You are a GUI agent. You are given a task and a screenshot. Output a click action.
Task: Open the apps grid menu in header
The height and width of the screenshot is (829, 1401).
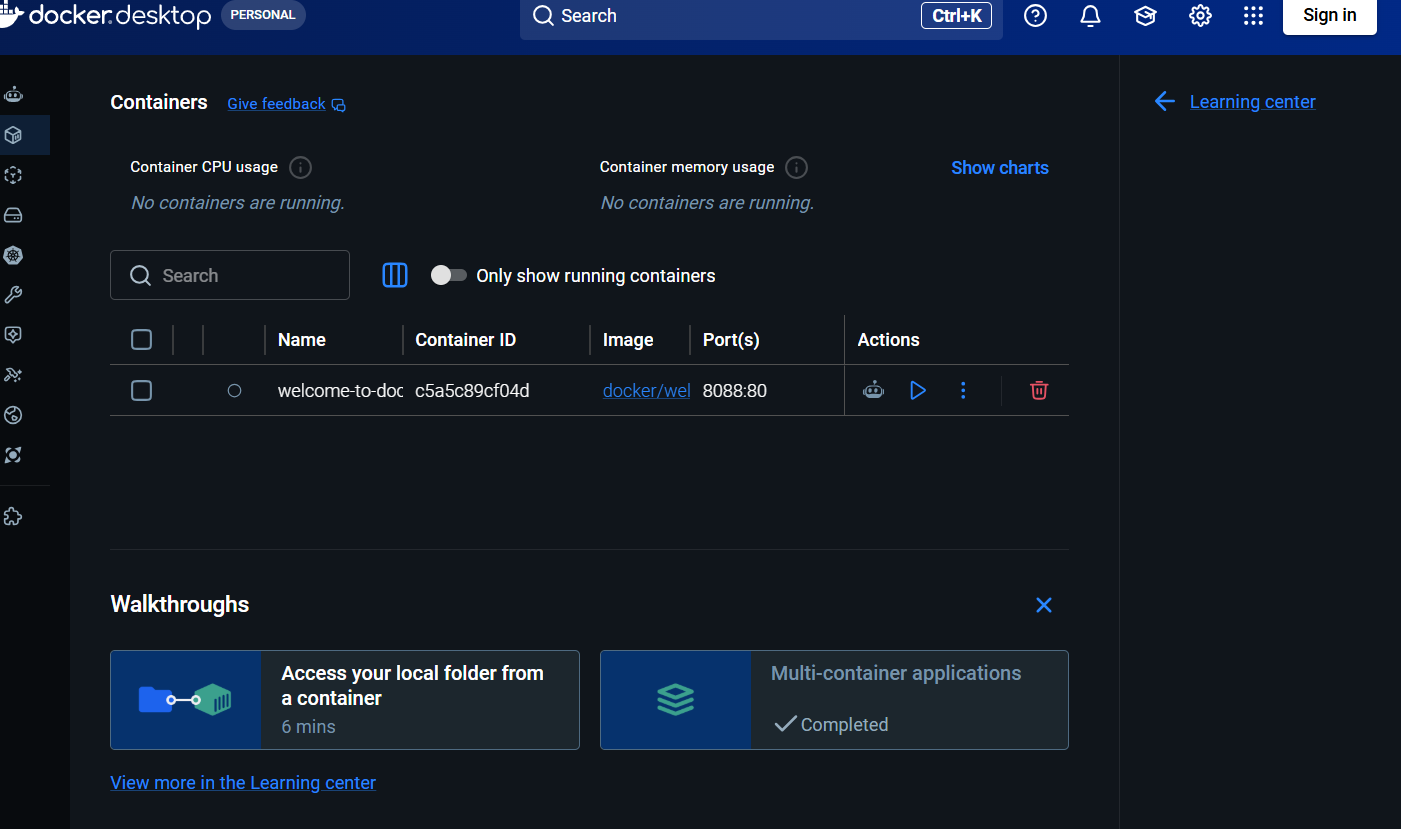pos(1253,16)
